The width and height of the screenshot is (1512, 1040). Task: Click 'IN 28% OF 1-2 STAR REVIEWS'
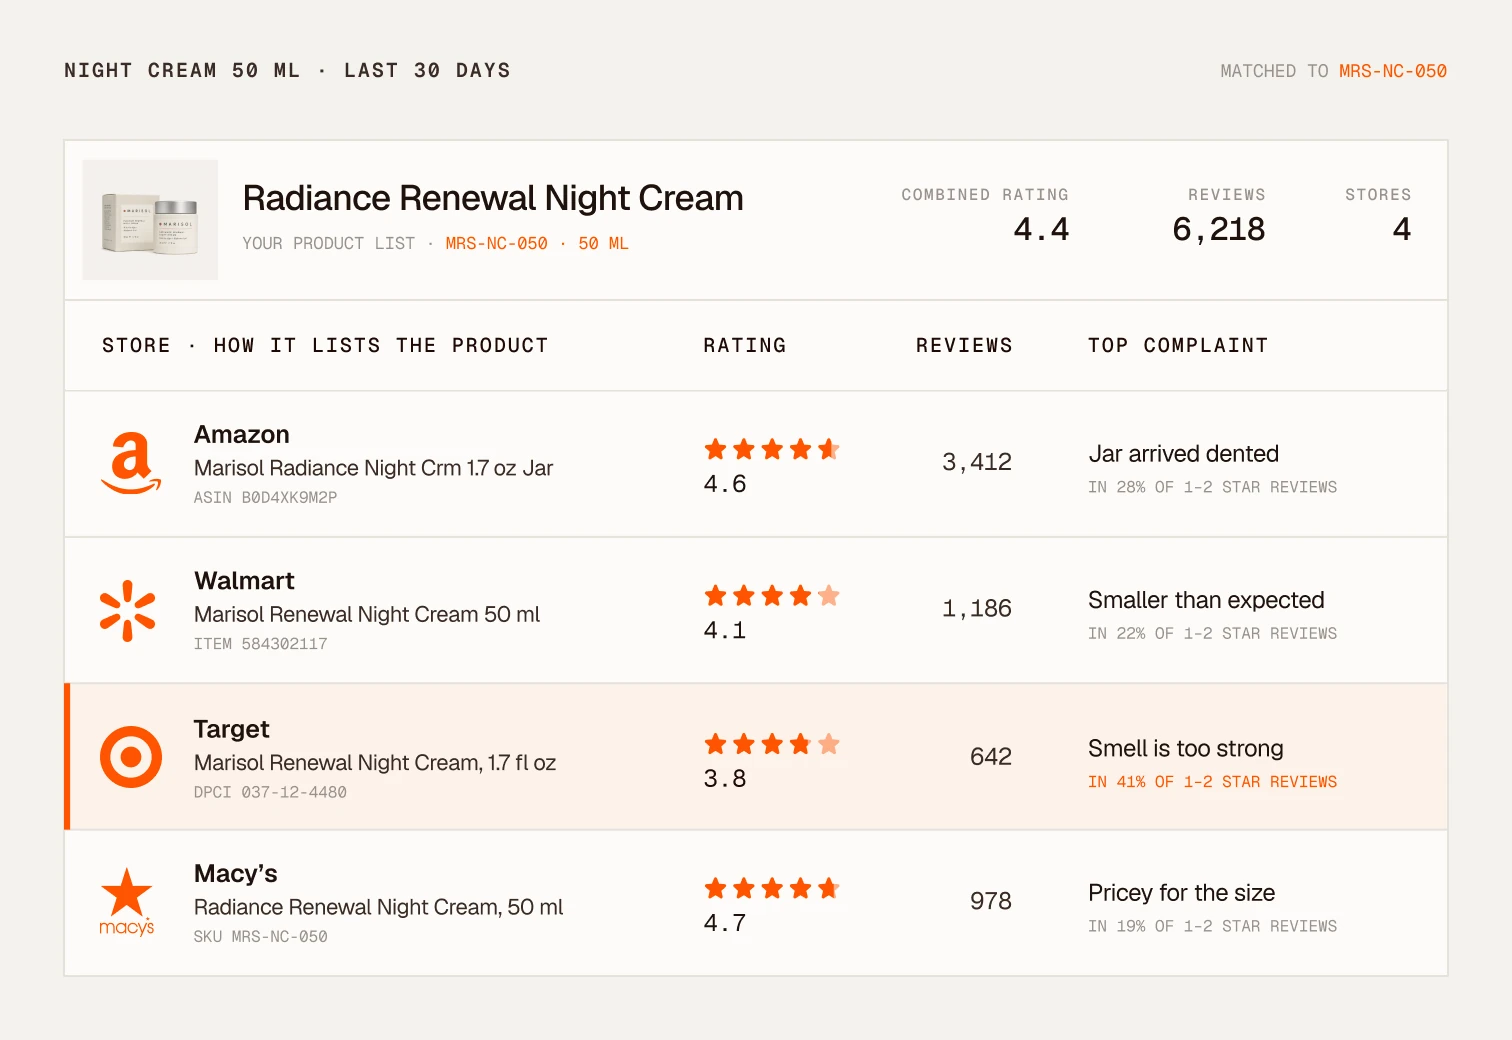click(1213, 487)
